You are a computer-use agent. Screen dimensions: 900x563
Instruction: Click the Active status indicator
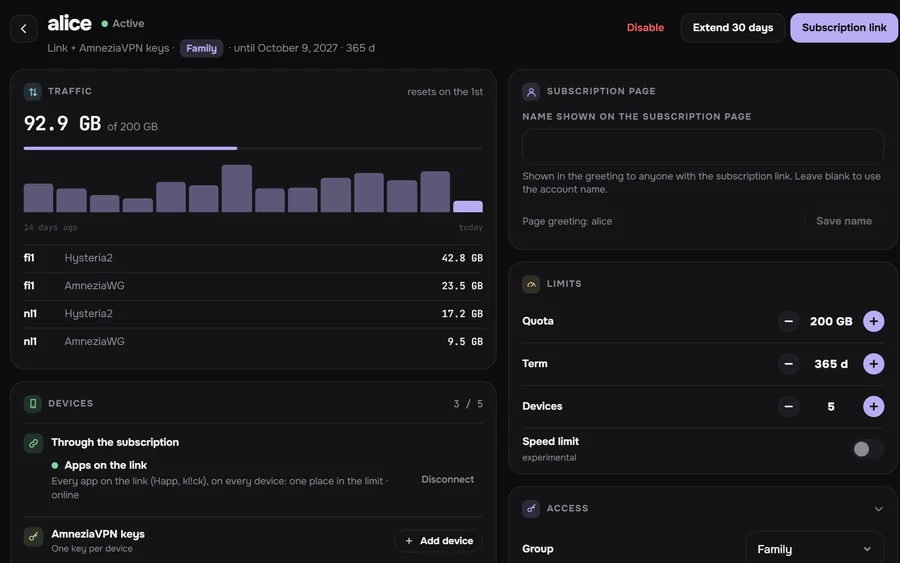pyautogui.click(x=123, y=24)
